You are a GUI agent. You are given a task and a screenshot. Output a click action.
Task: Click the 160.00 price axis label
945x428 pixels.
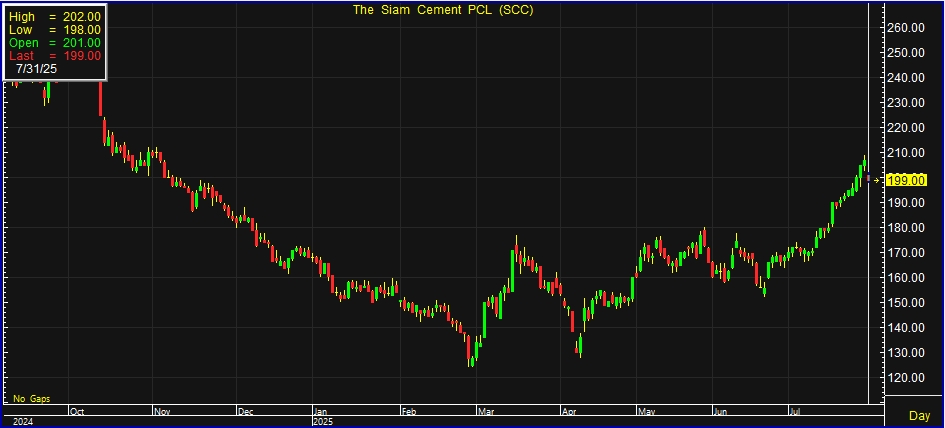[906, 278]
